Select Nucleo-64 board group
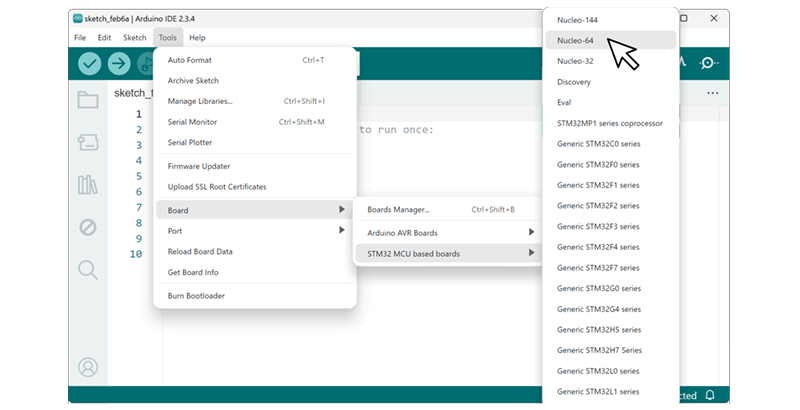Image resolution: width=800 pixels, height=410 pixels. point(611,40)
